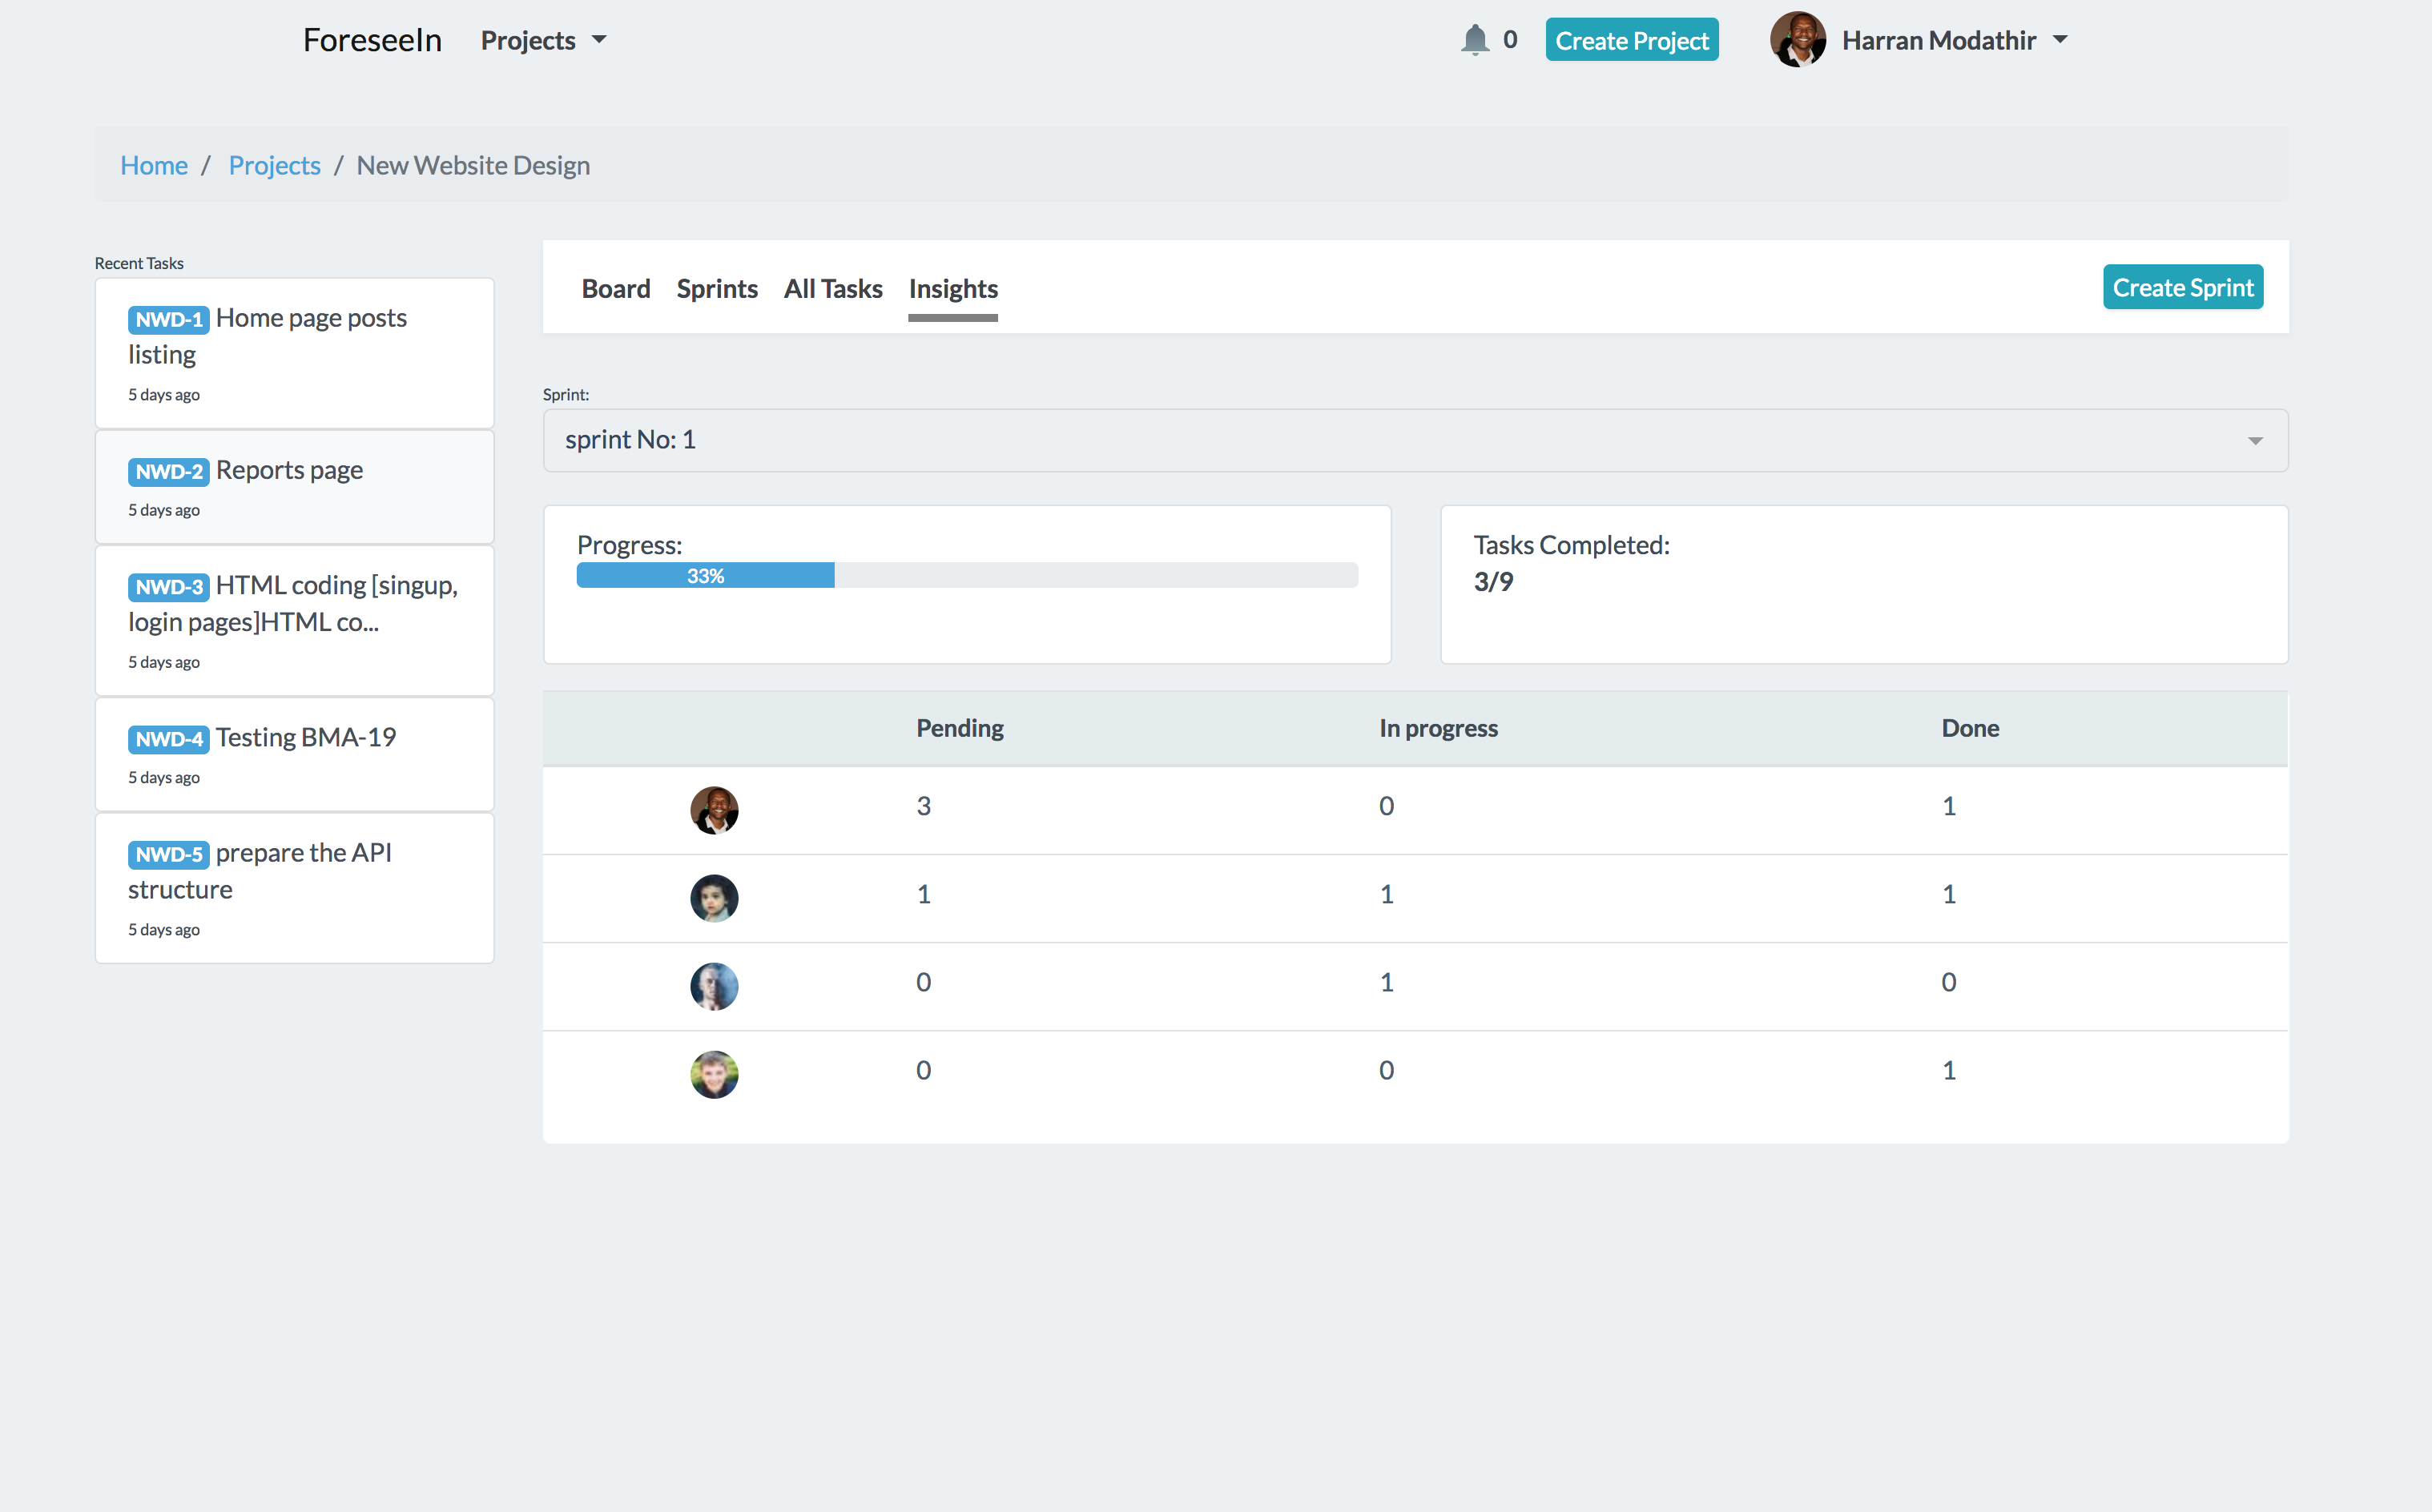Click the NWD-4 task badge
Viewport: 2432px width, 1512px height.
pyautogui.click(x=168, y=739)
